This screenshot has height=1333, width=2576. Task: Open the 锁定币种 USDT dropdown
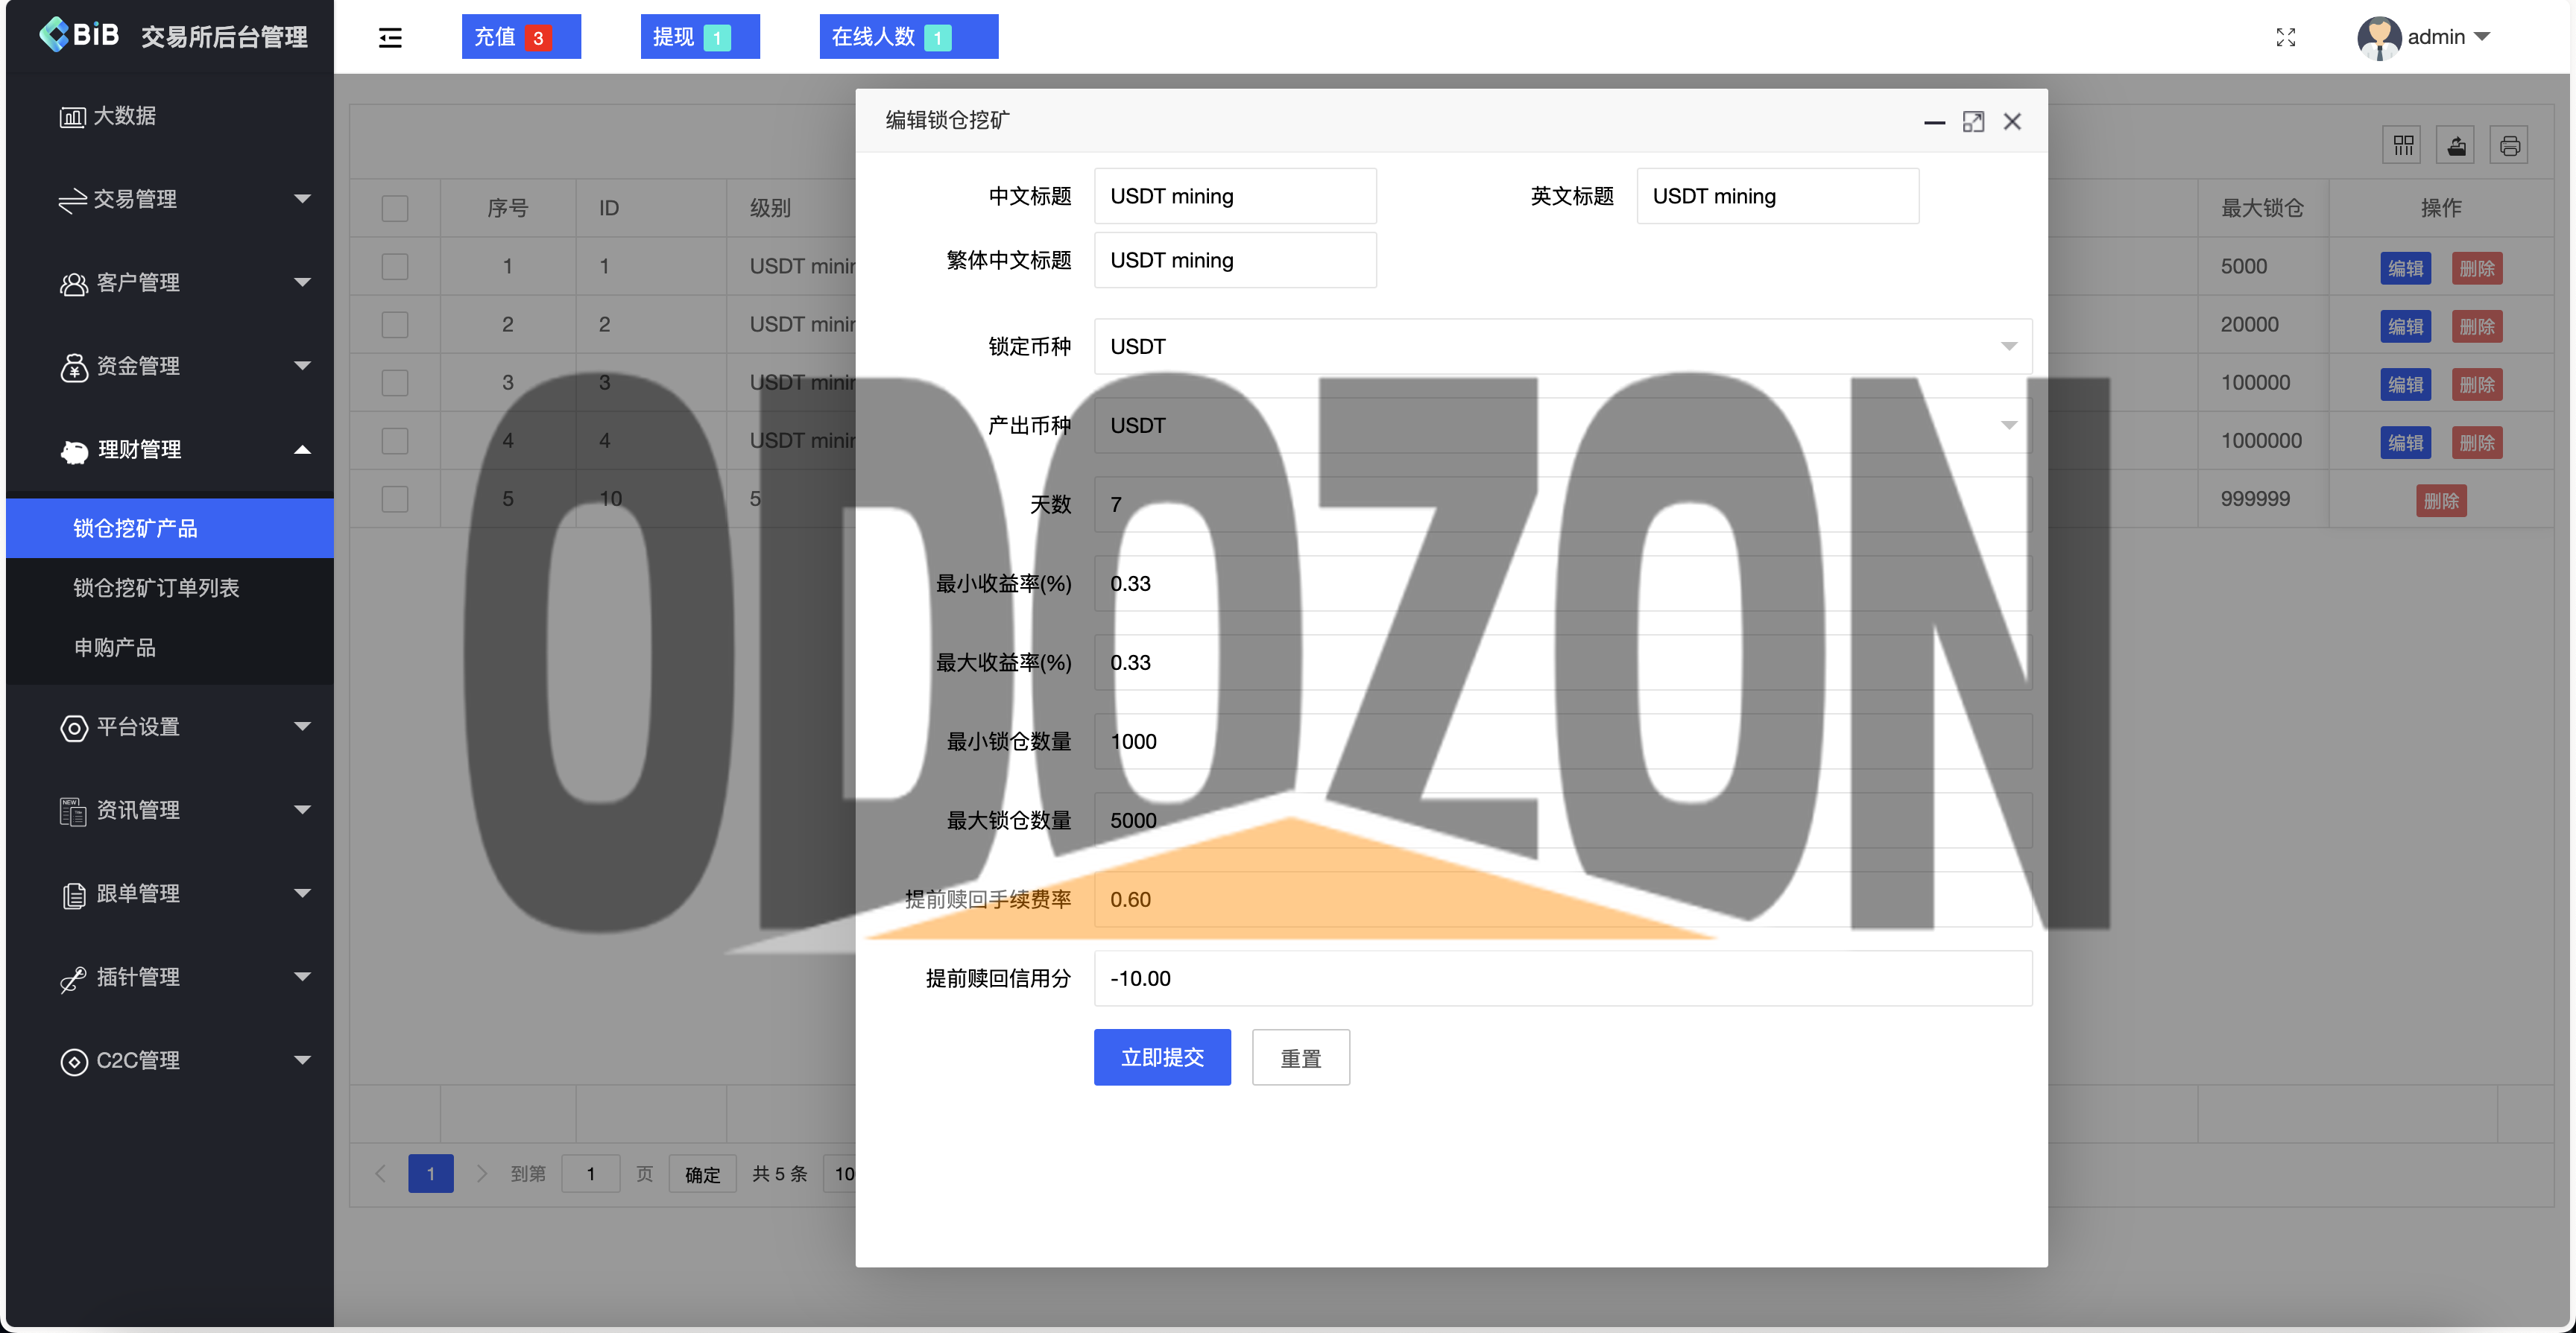(x=1562, y=346)
